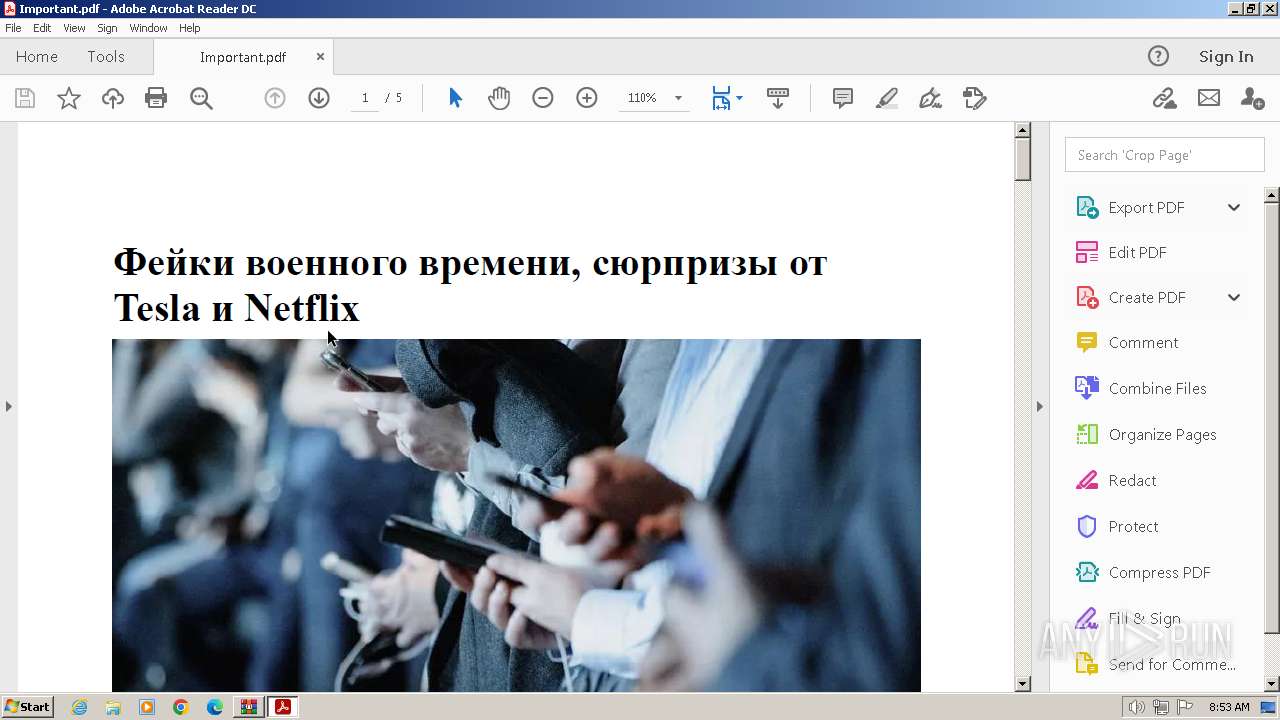Image resolution: width=1280 pixels, height=720 pixels.
Task: Expand the left navigation pane arrow
Action: click(9, 406)
